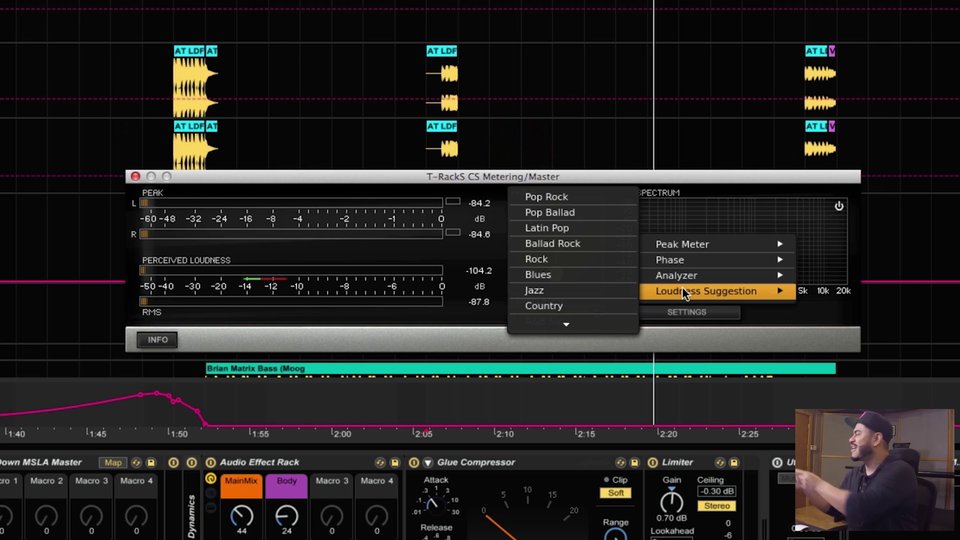Screen dimensions: 960x540
Task: Toggle the collapsed Dynamics device activator
Action: click(x=192, y=462)
